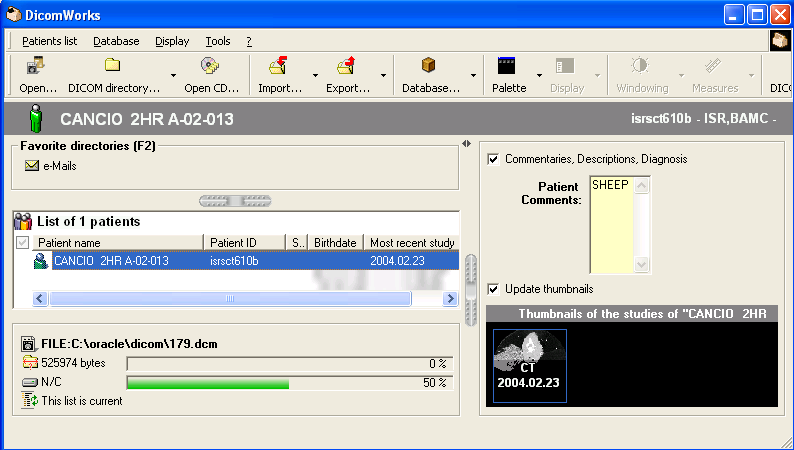Click the patient list scroll right arrow
Image resolution: width=794 pixels, height=450 pixels.
point(450,299)
